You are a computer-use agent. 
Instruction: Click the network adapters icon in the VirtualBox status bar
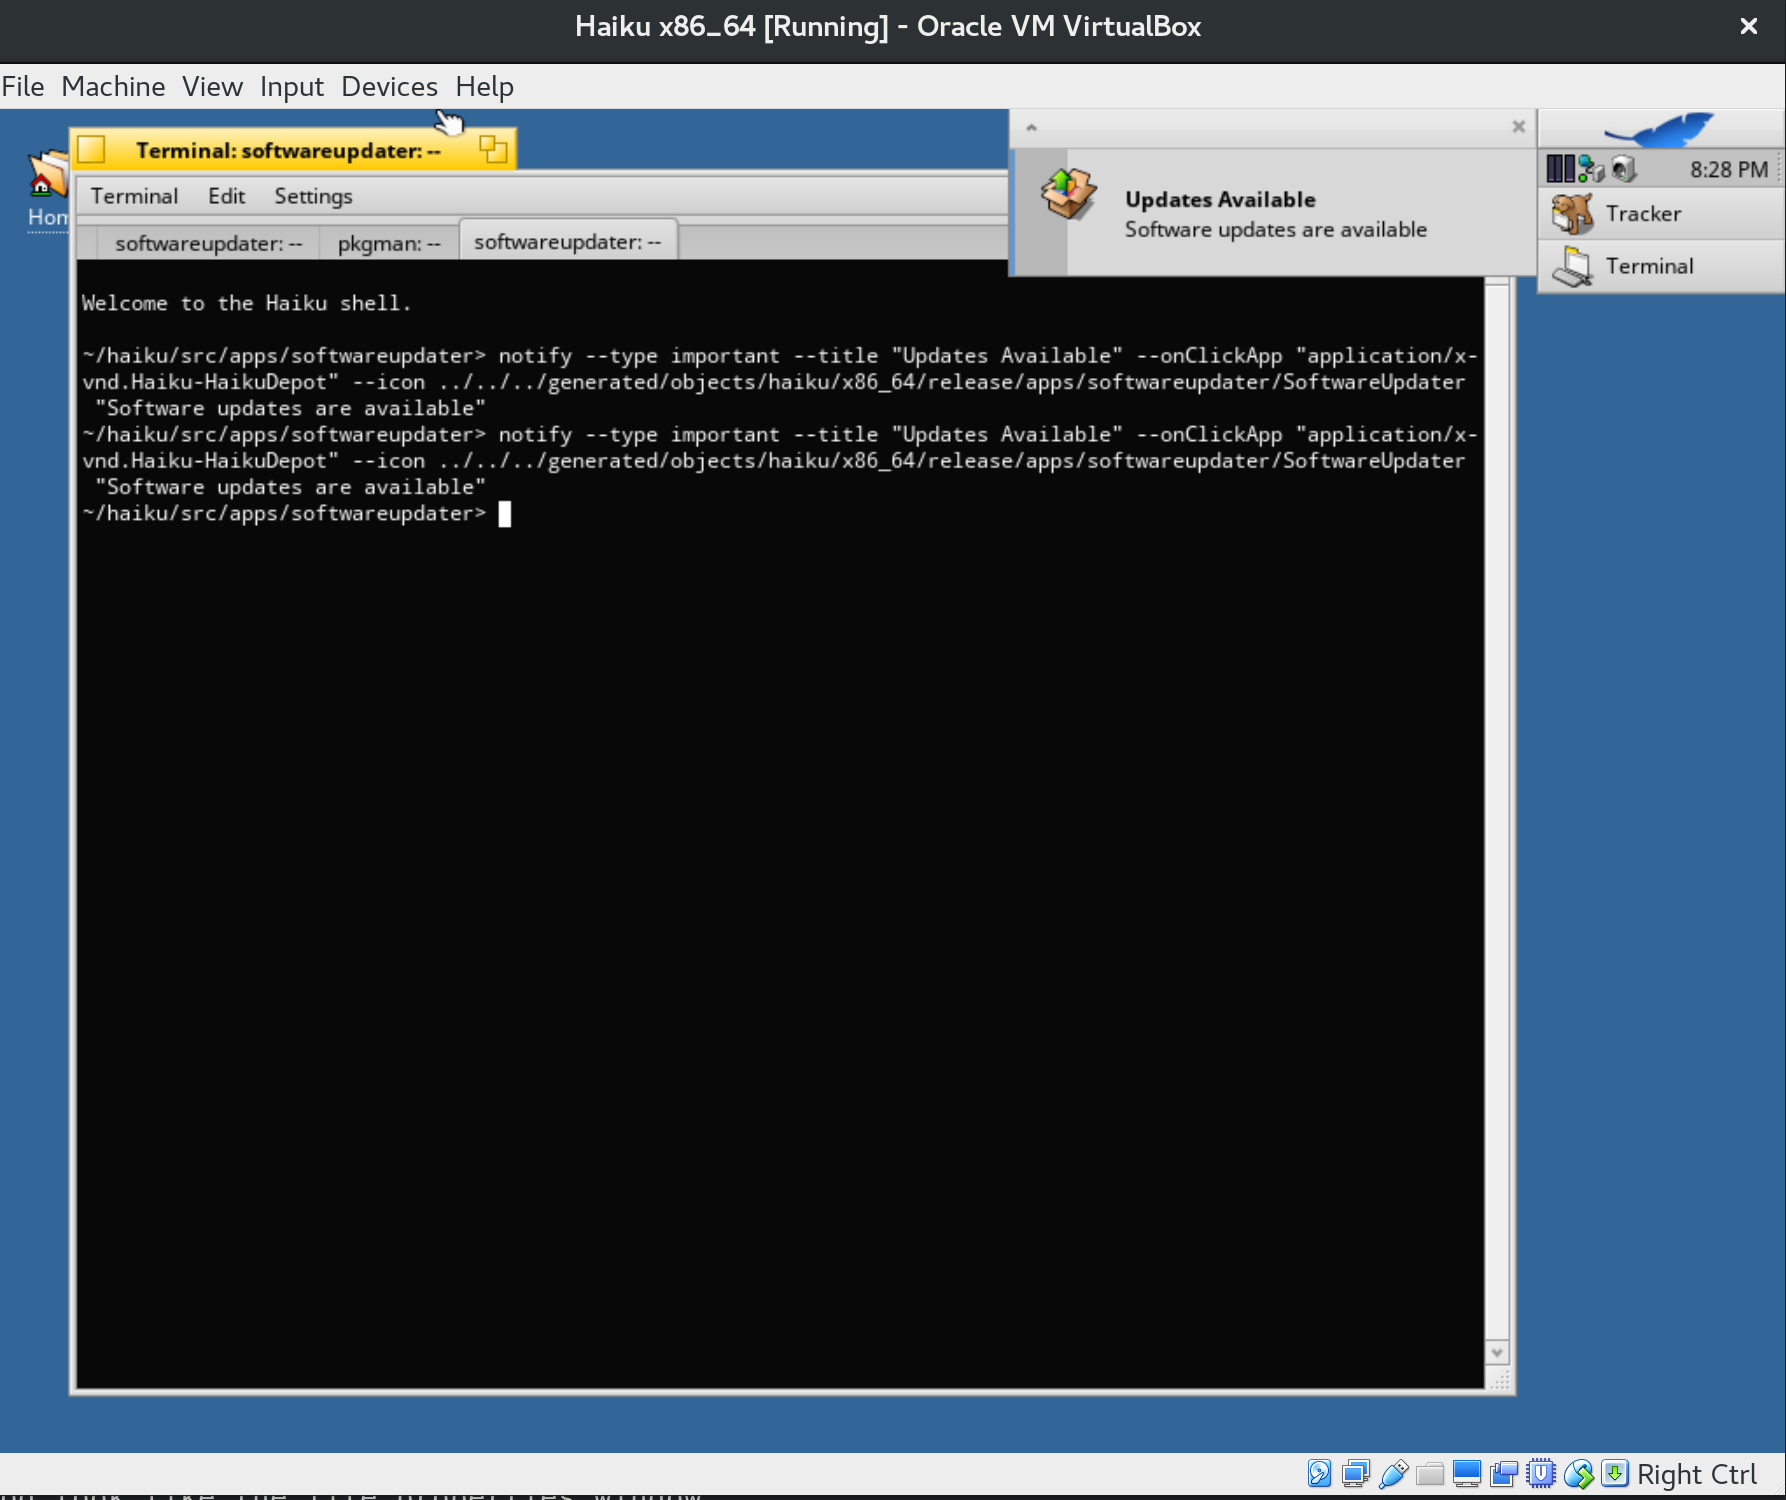[1356, 1473]
